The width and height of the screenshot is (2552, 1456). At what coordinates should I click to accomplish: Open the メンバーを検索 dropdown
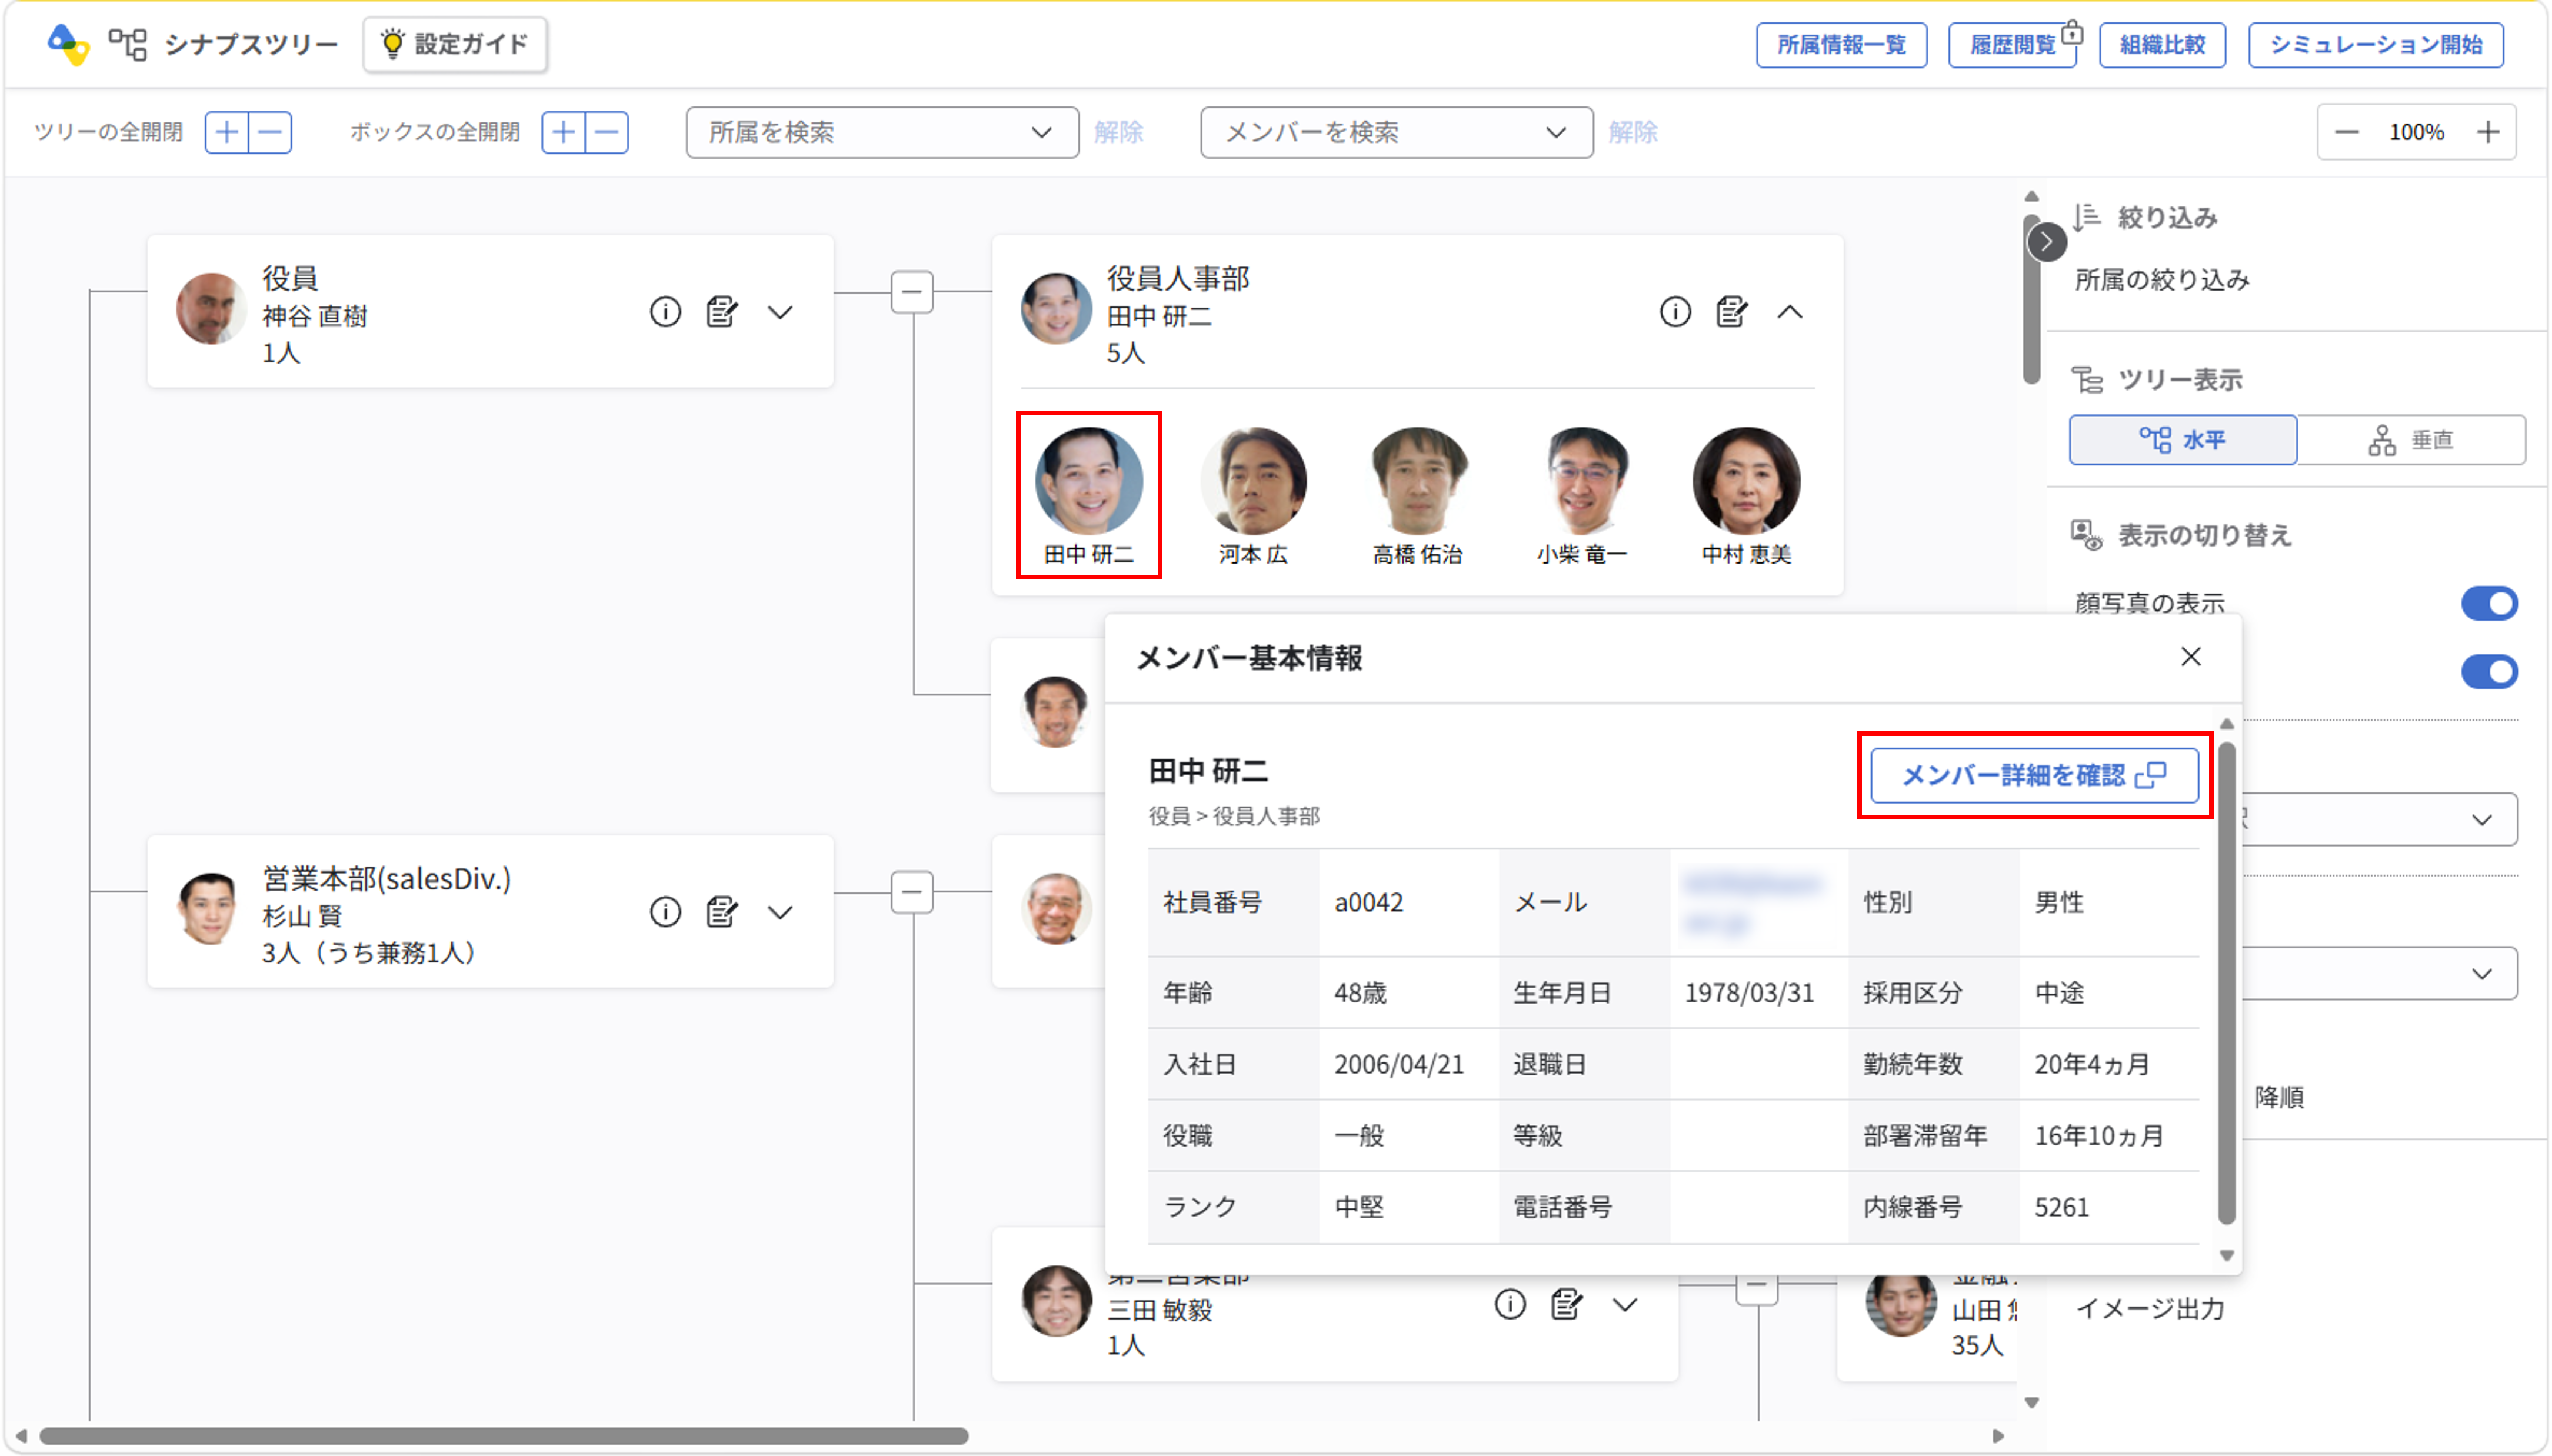tap(1396, 132)
